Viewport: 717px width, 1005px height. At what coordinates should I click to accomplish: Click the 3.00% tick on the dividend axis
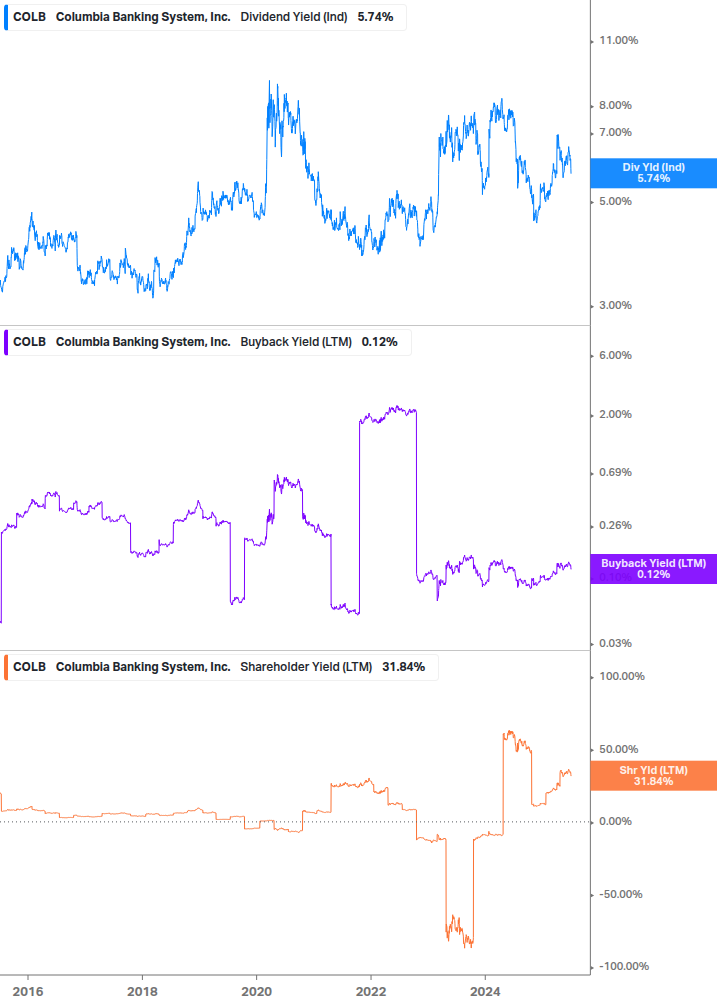coord(615,306)
